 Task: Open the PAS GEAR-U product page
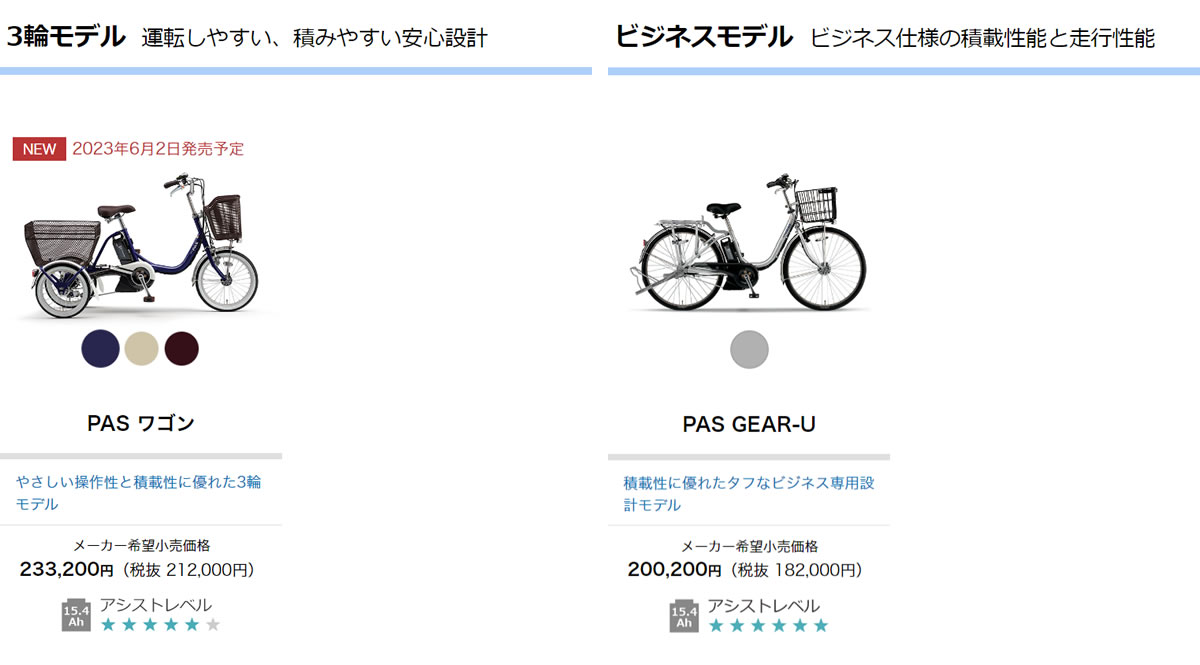click(x=750, y=423)
